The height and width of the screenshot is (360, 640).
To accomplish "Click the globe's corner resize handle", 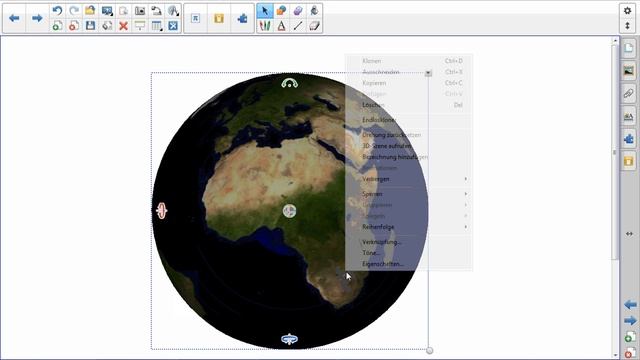I will [x=429, y=350].
